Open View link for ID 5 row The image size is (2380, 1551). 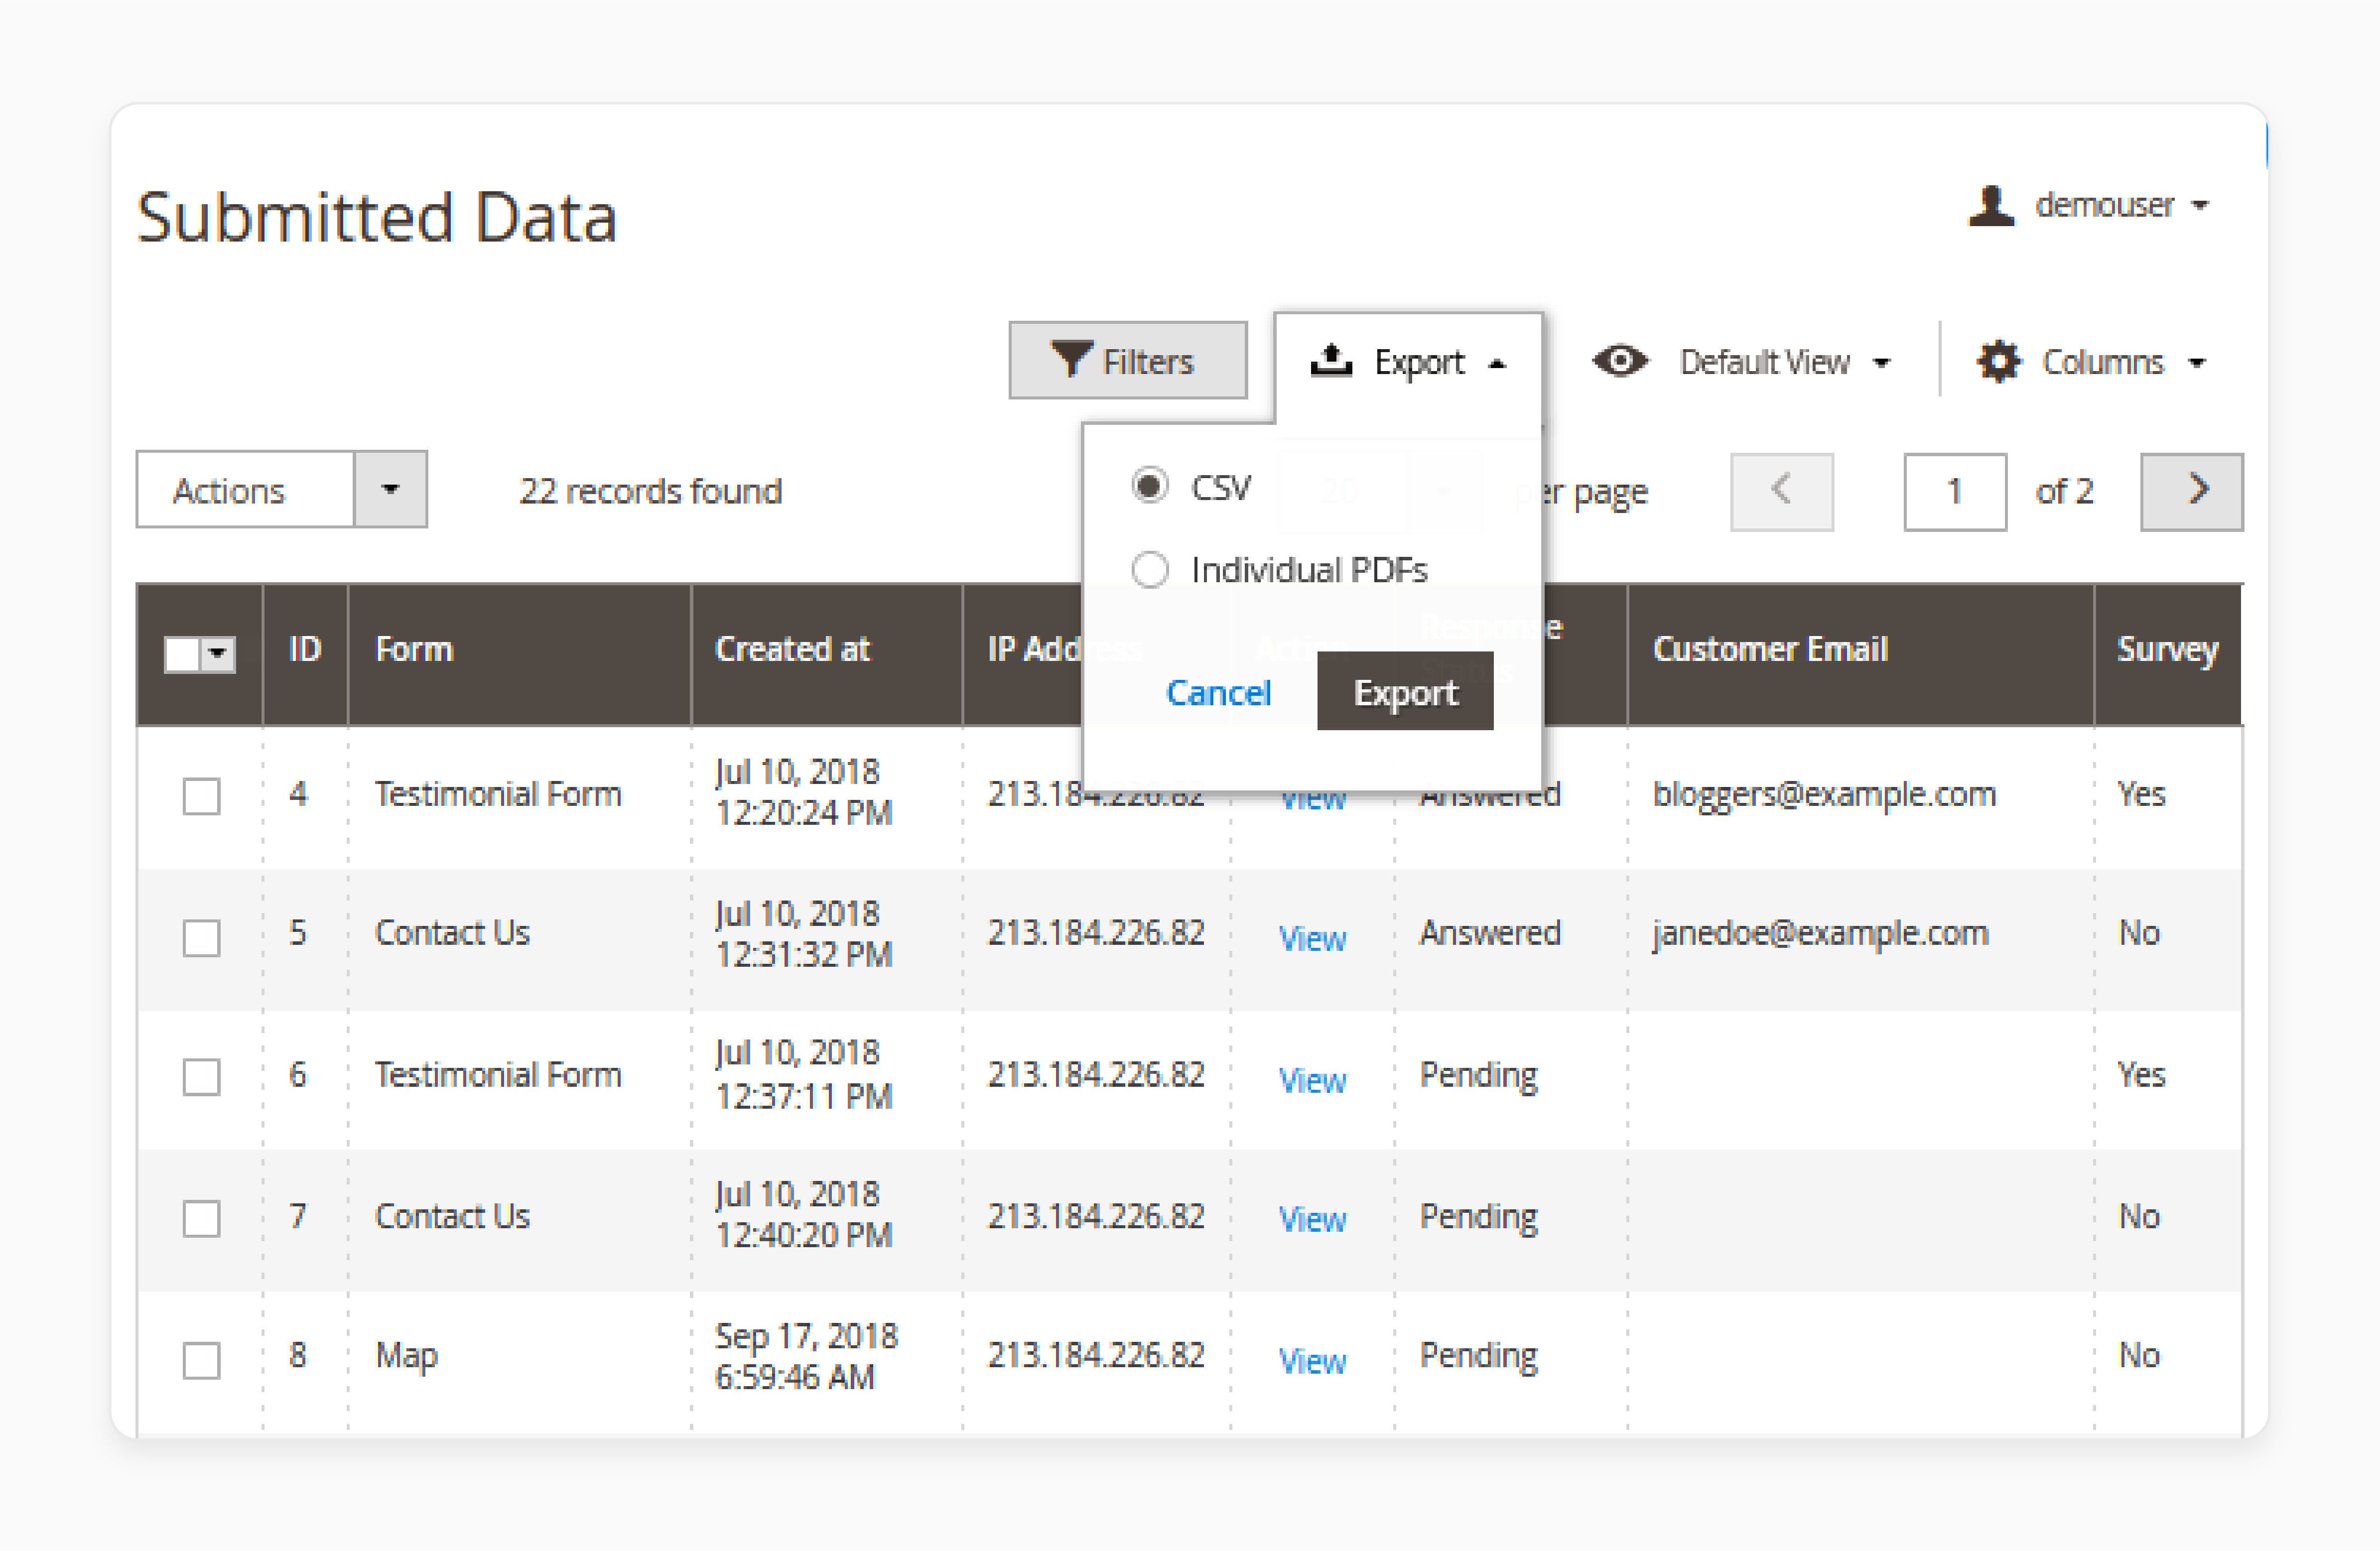1312,938
